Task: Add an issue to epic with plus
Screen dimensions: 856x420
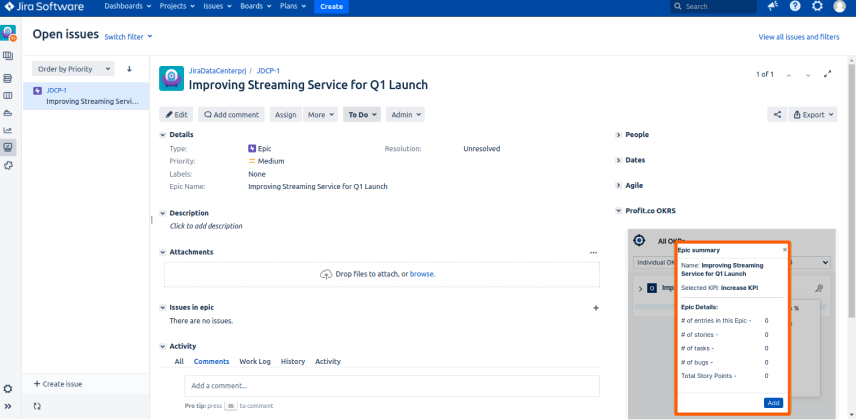Action: (596, 308)
